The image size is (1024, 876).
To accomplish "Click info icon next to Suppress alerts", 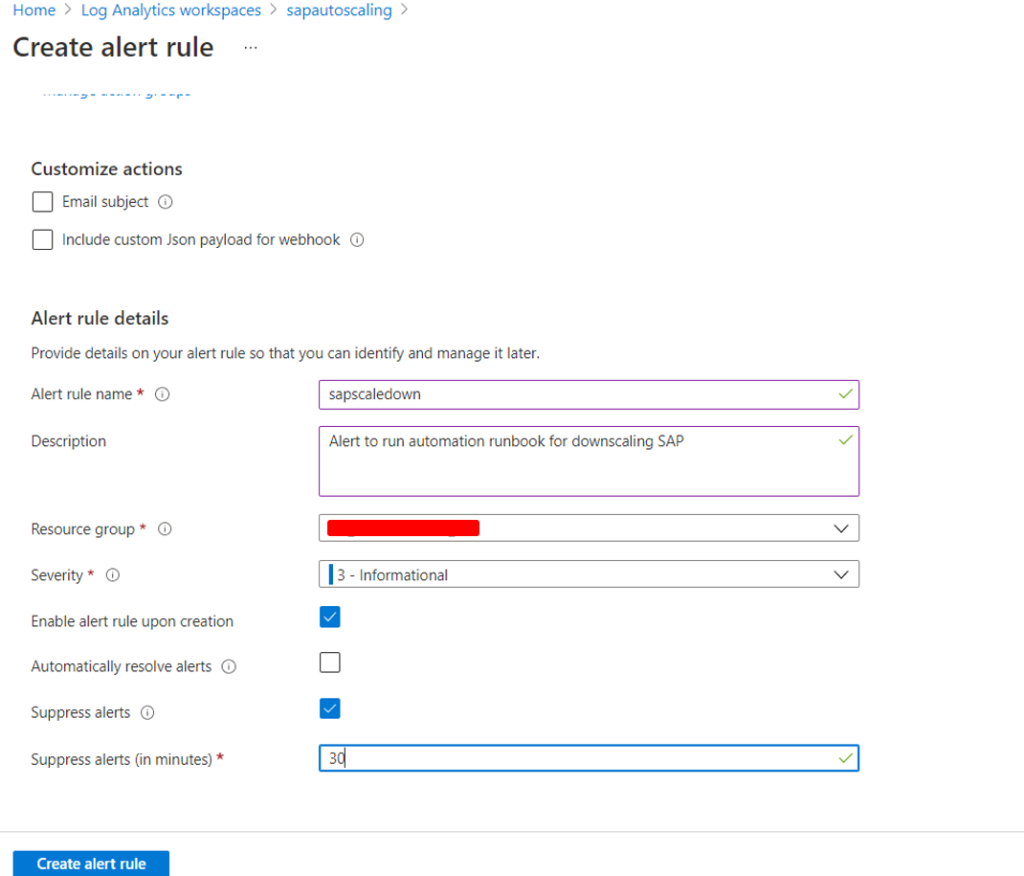I will [x=148, y=713].
